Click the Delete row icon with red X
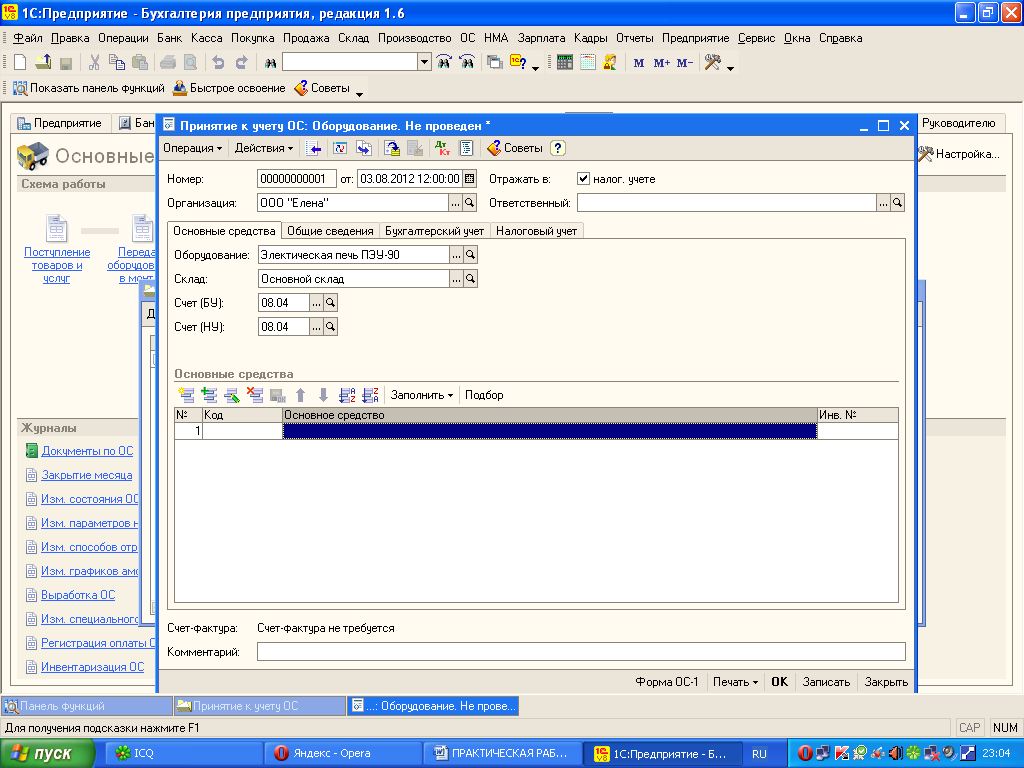This screenshot has height=768, width=1024. coord(255,394)
